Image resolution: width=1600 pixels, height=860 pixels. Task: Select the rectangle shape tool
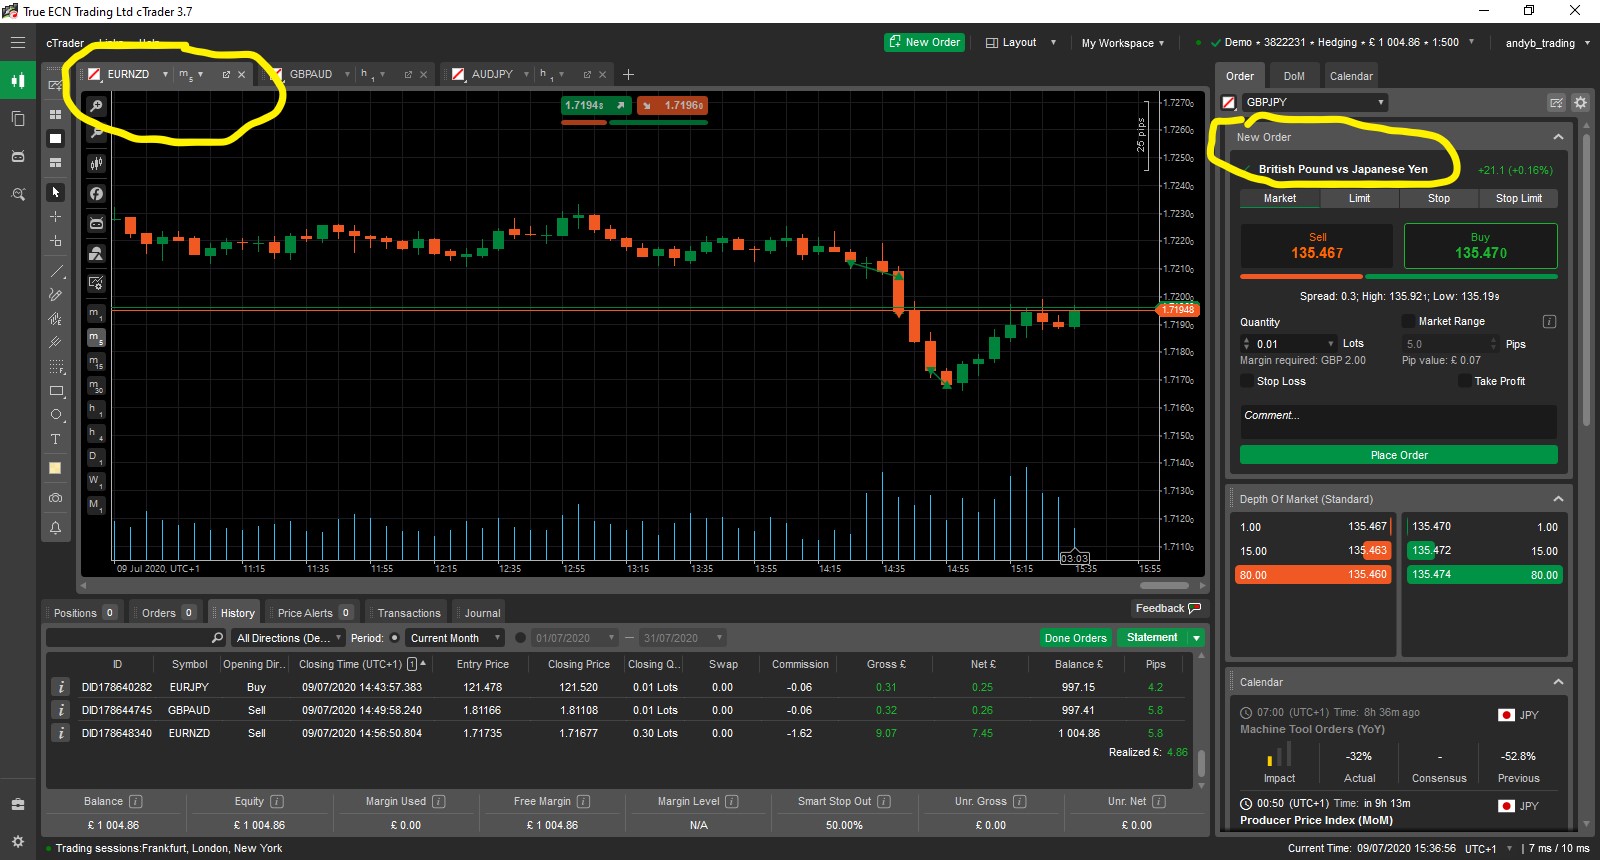point(56,391)
